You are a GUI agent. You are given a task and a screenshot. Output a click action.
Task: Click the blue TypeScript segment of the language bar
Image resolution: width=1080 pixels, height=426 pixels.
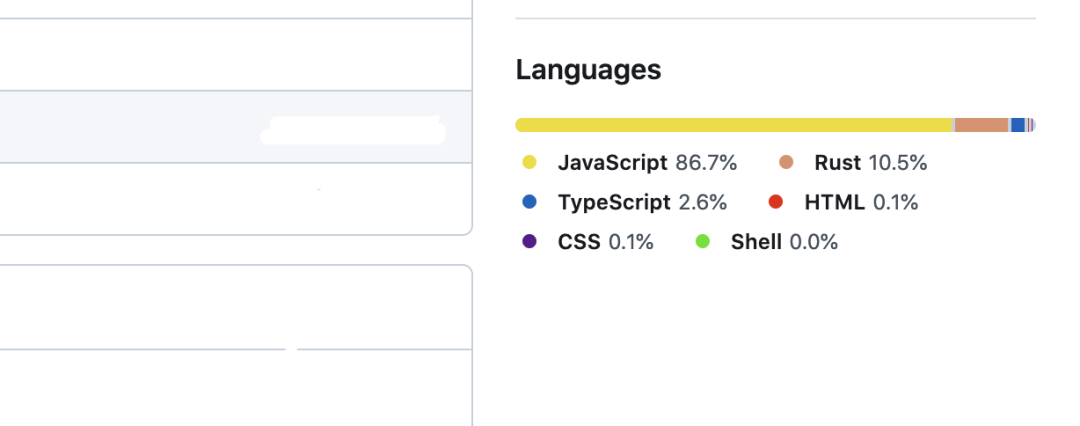pyautogui.click(x=1018, y=125)
